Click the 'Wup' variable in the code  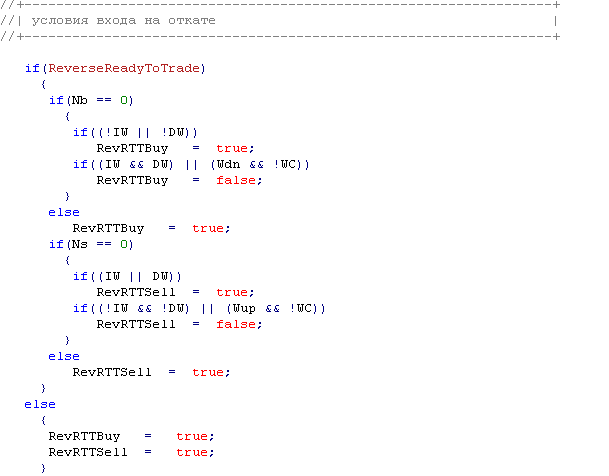click(244, 308)
